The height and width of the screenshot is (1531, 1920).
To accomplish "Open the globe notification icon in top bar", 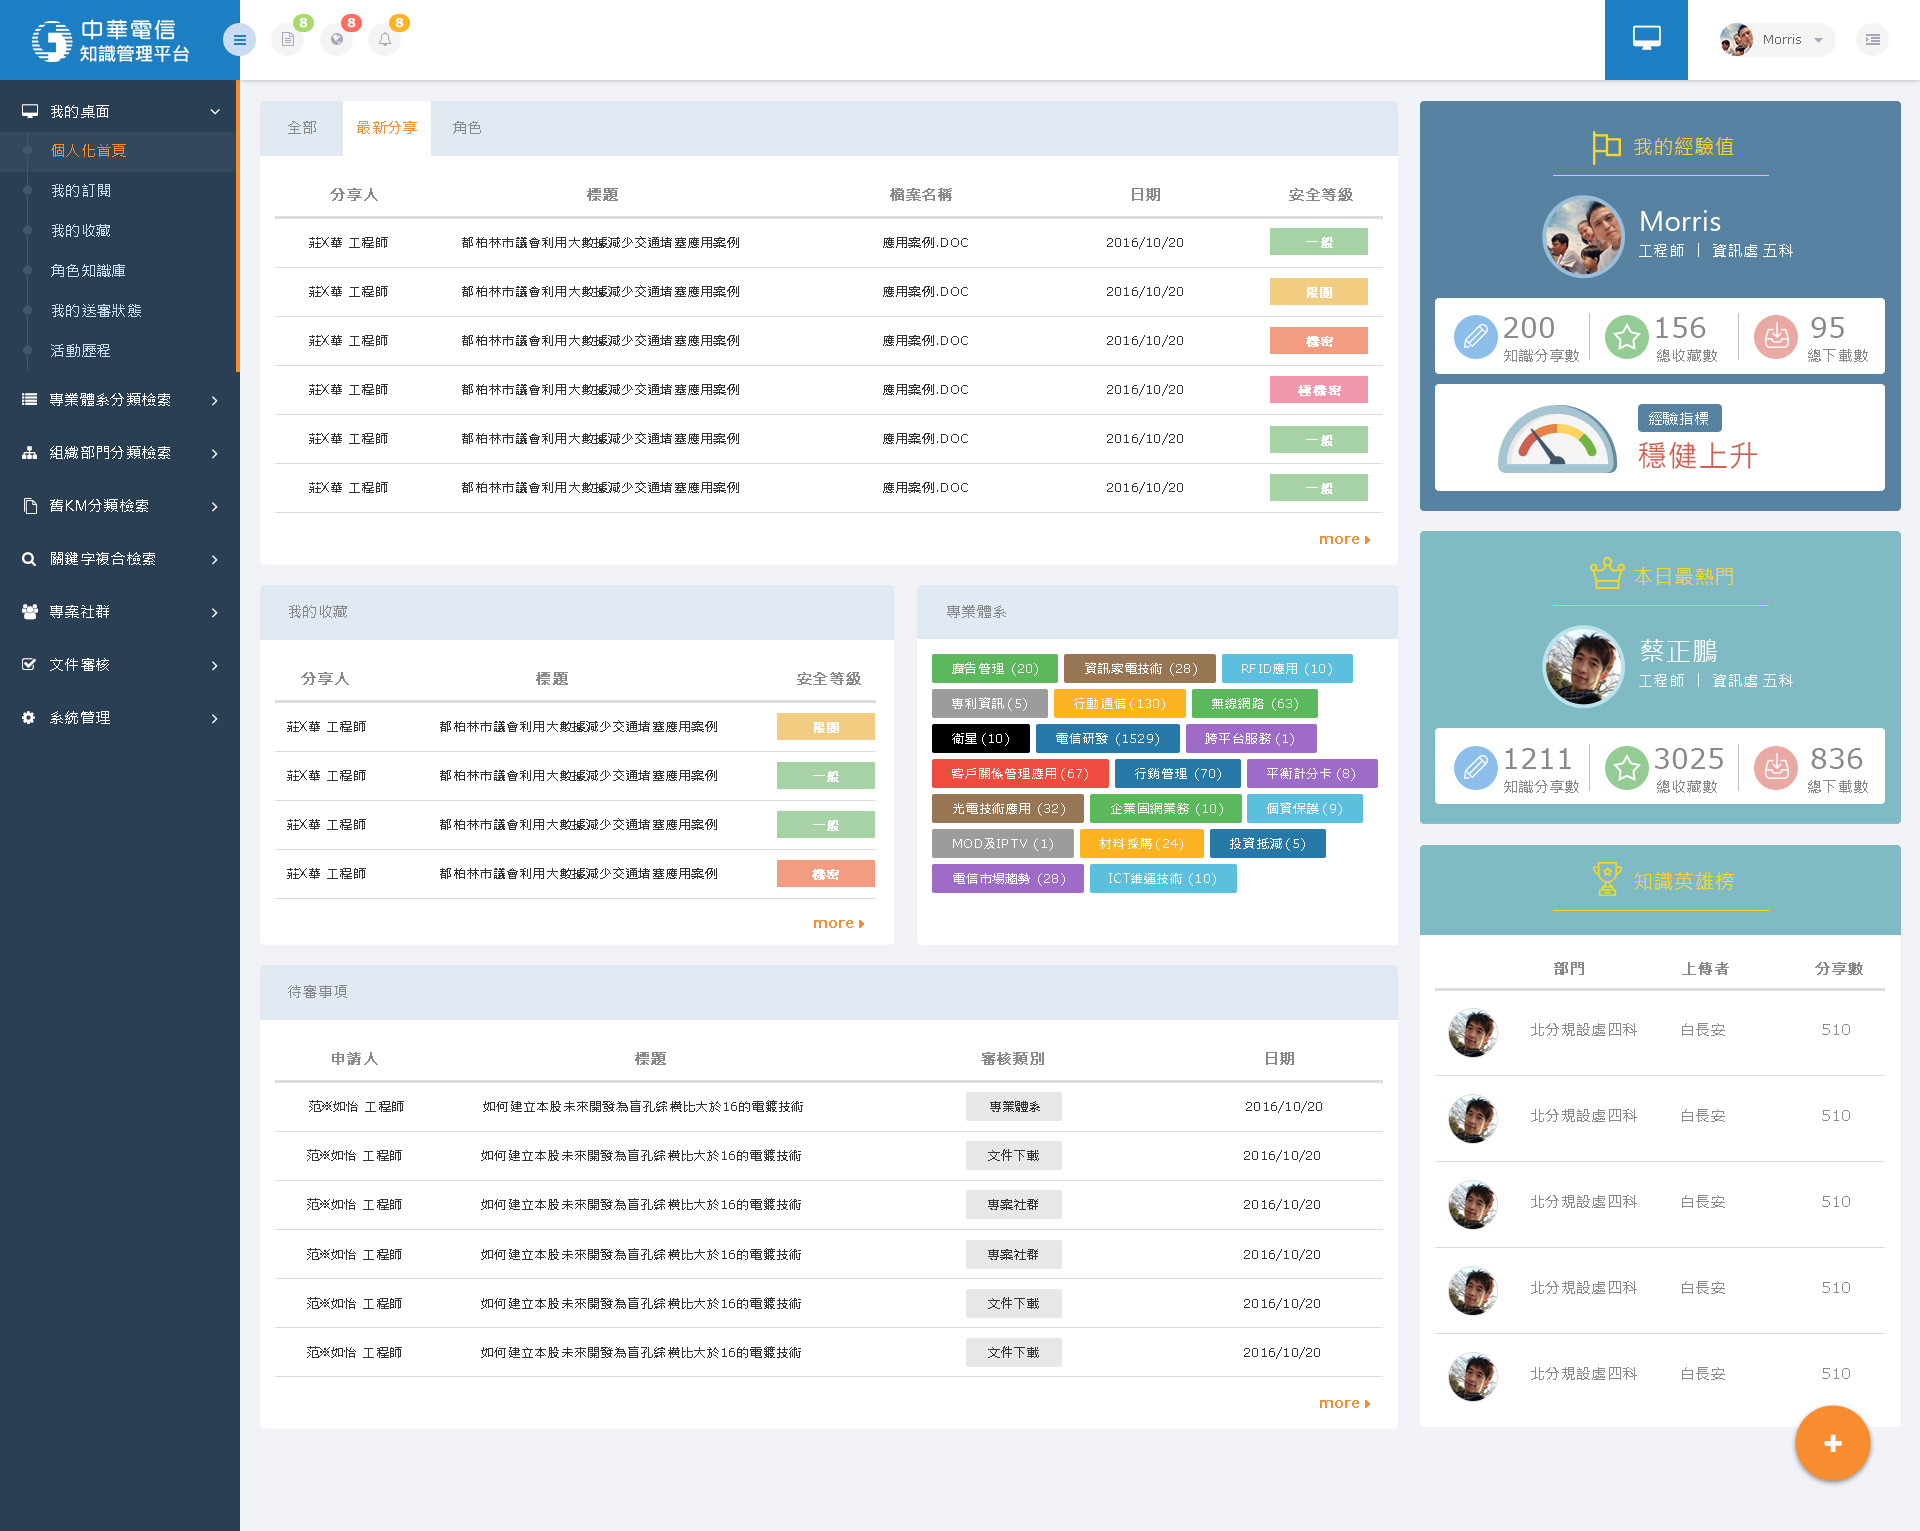I will (x=337, y=40).
